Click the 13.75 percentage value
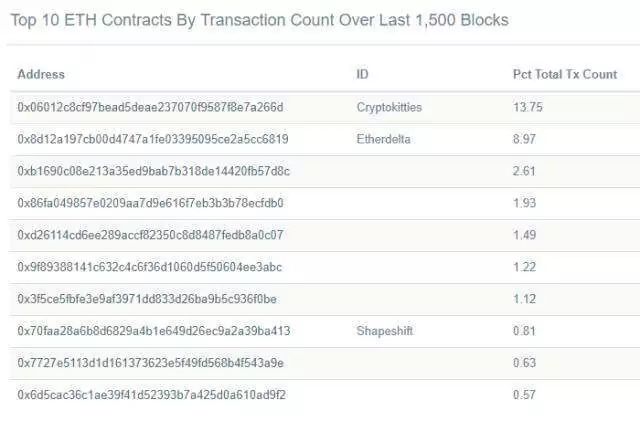 coord(528,107)
